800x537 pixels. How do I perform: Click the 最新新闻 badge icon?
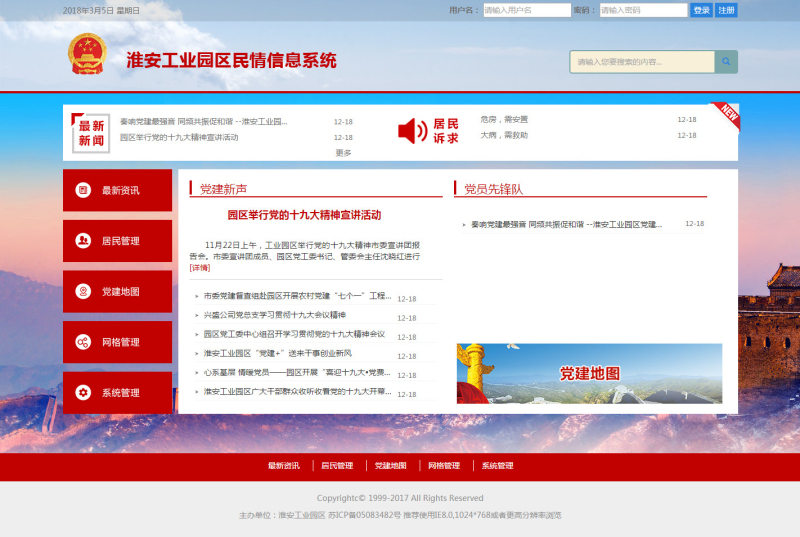(91, 133)
